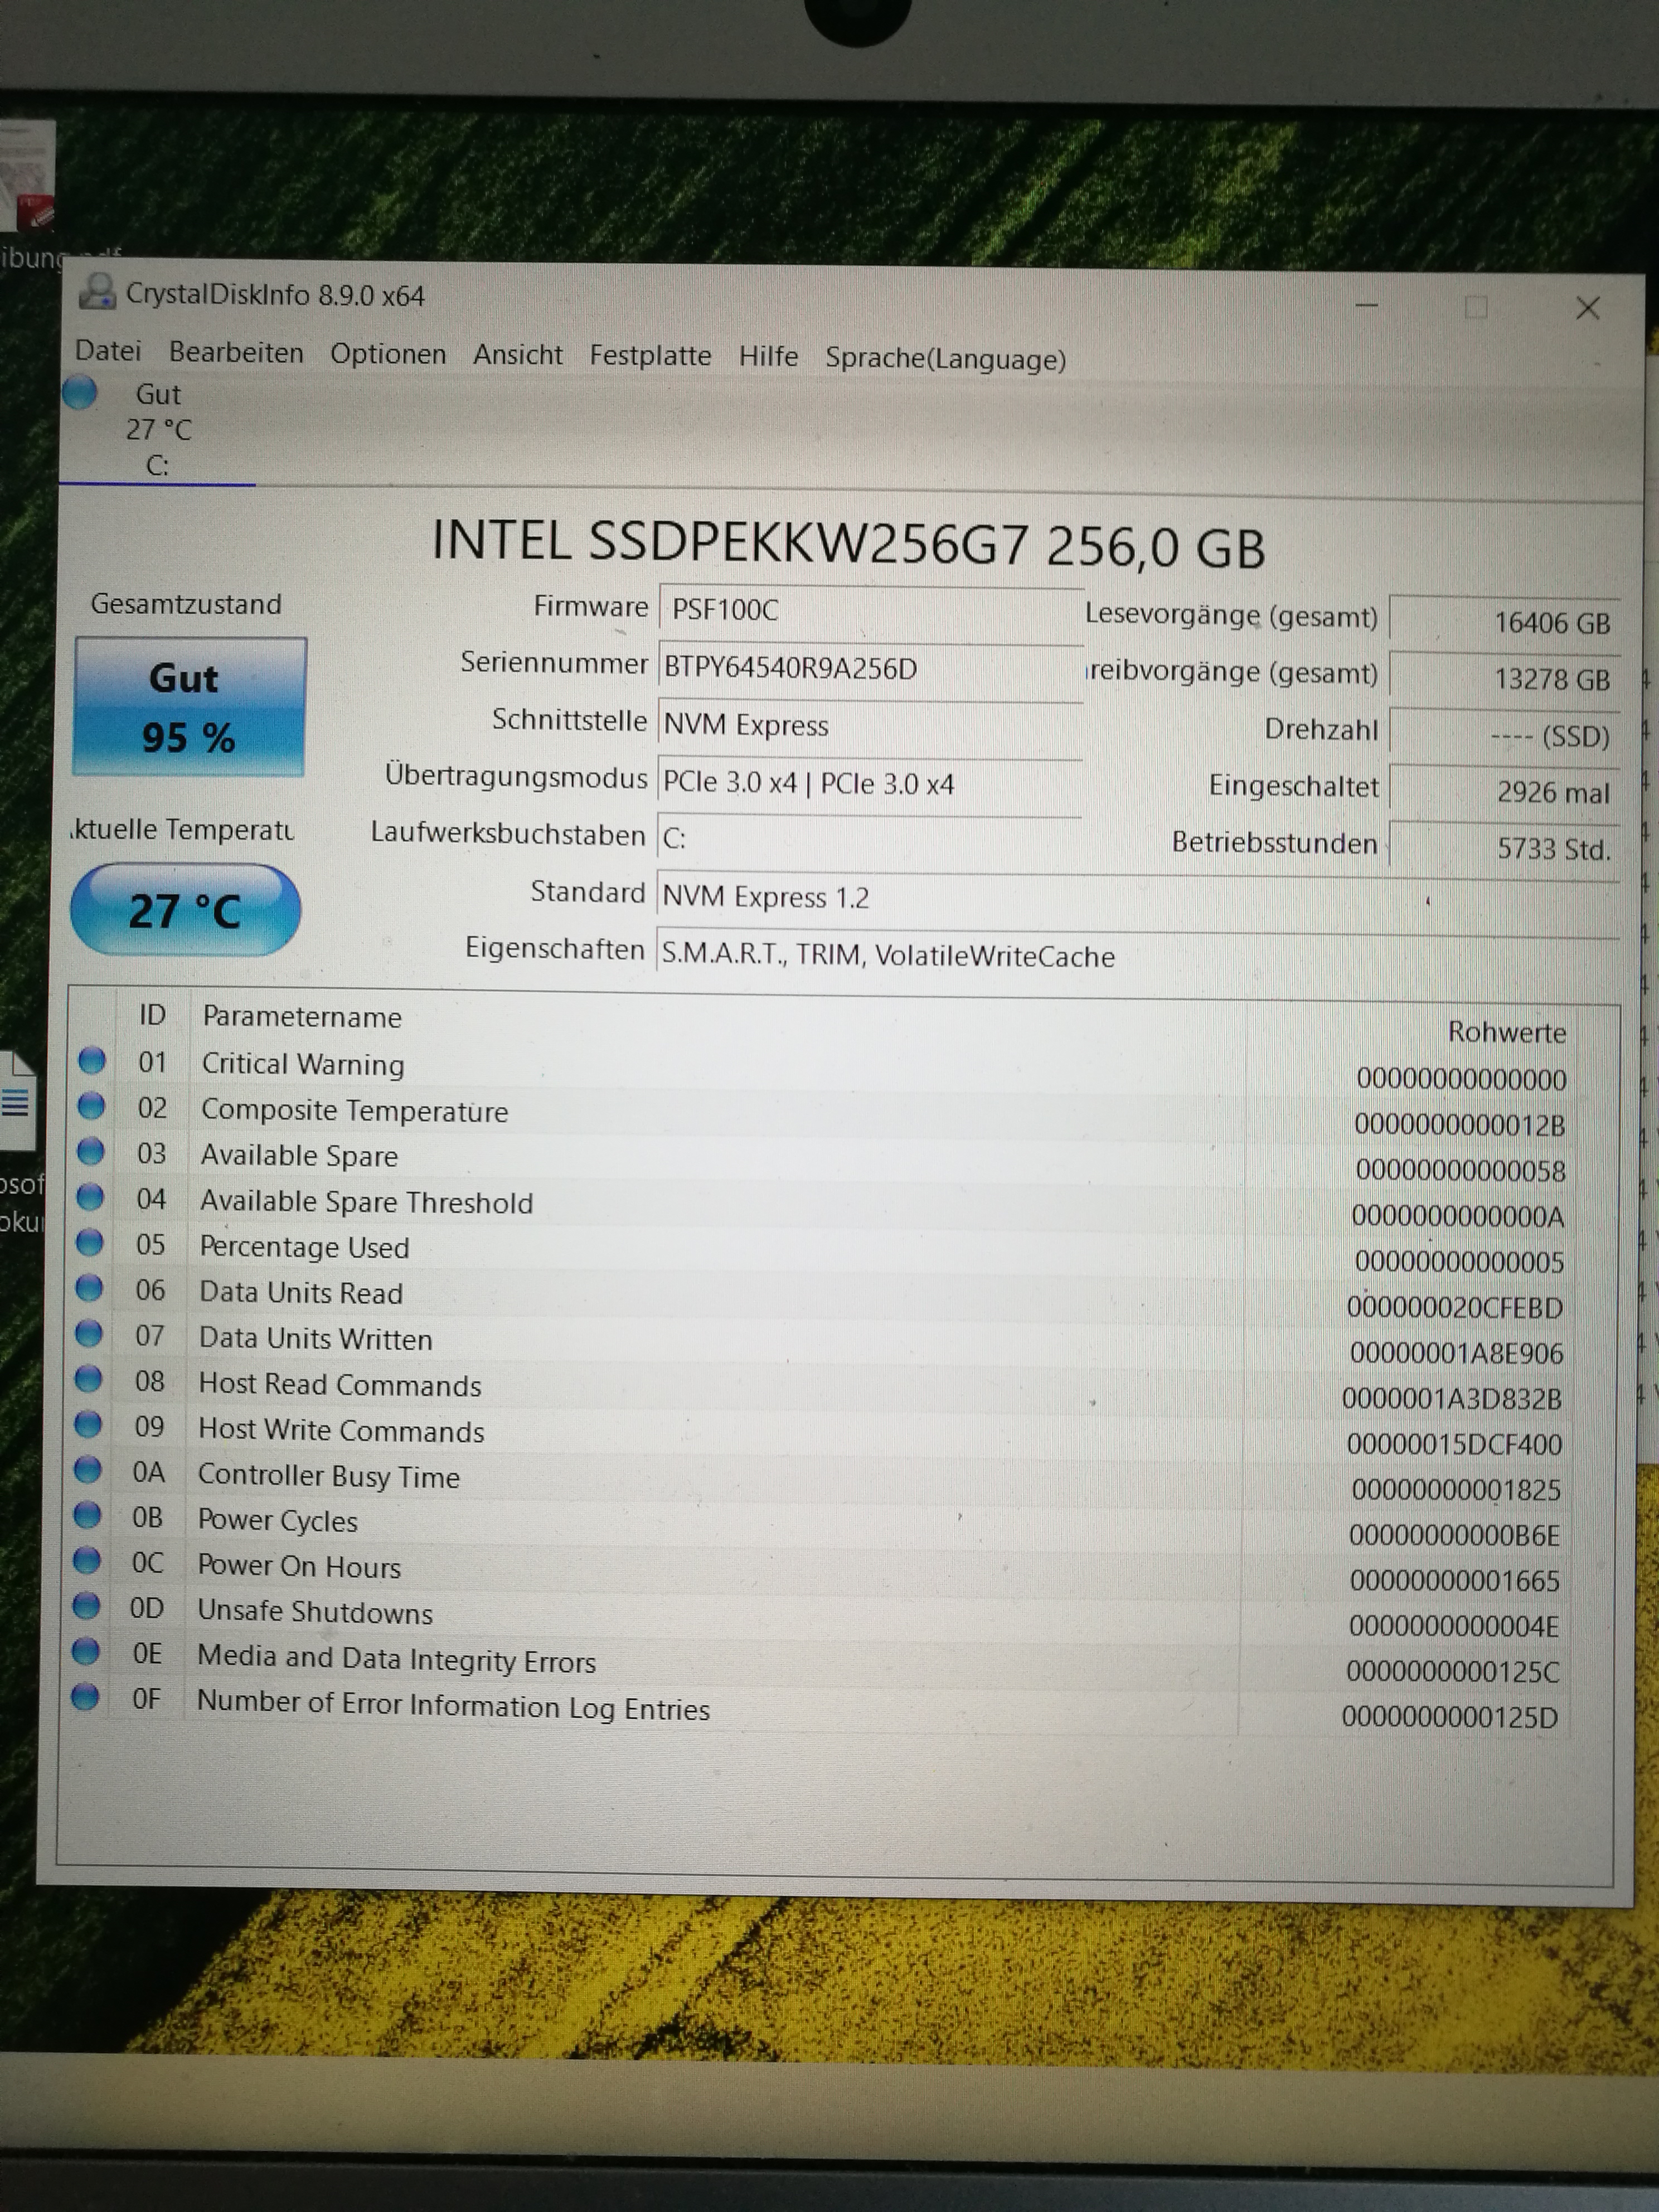Open the Bearbeiten menu

tap(236, 353)
